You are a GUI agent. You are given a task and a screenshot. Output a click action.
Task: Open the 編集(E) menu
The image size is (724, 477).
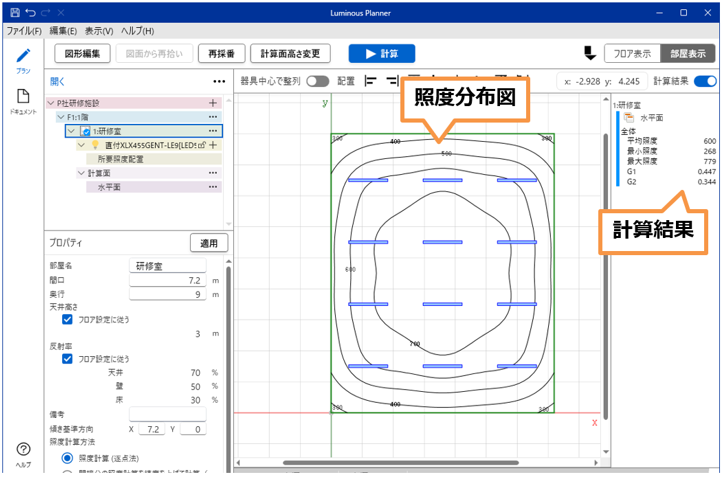(x=63, y=31)
